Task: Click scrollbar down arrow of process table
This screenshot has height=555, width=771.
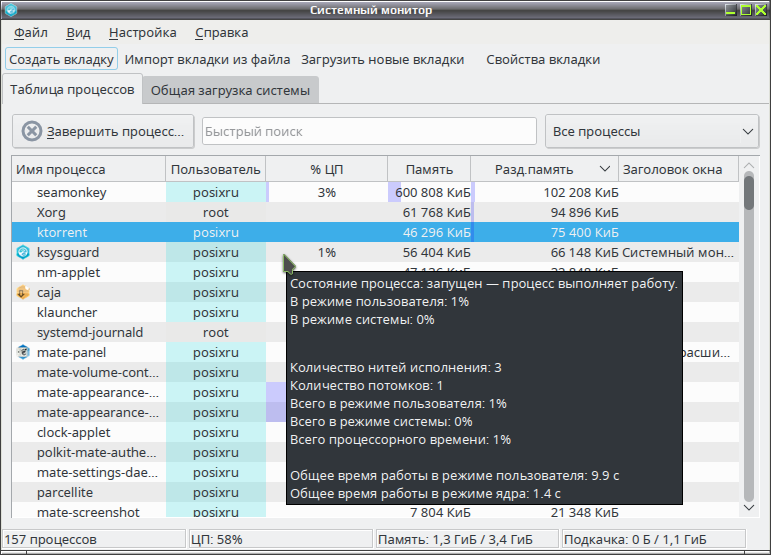Action: 749,508
